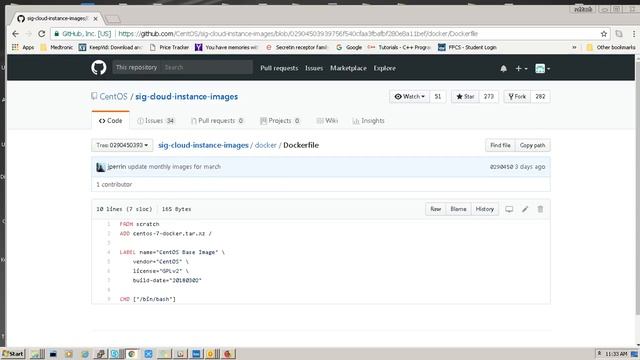640x360 pixels.
Task: Open jperrin's profile link
Action: pos(117,167)
